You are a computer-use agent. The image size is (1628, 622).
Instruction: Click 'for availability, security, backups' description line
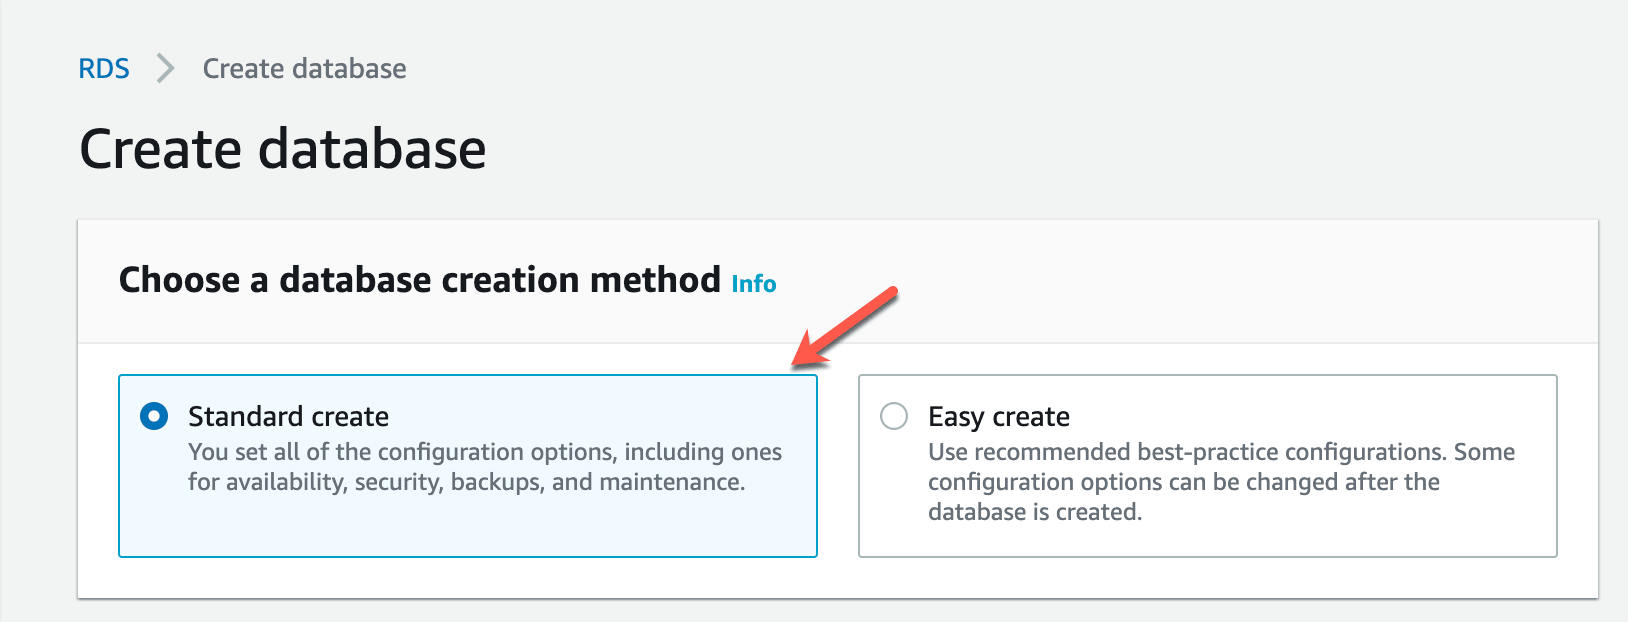466,482
